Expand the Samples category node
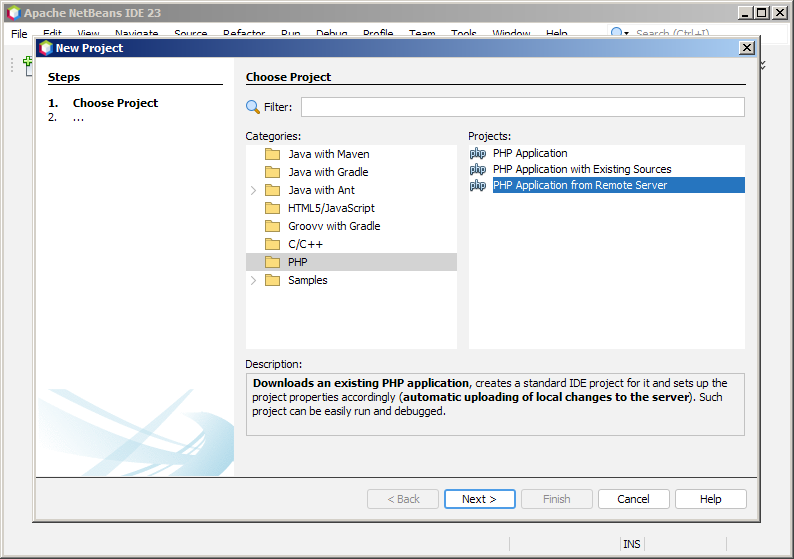Screen dimensions: 794x559 (x=253, y=280)
